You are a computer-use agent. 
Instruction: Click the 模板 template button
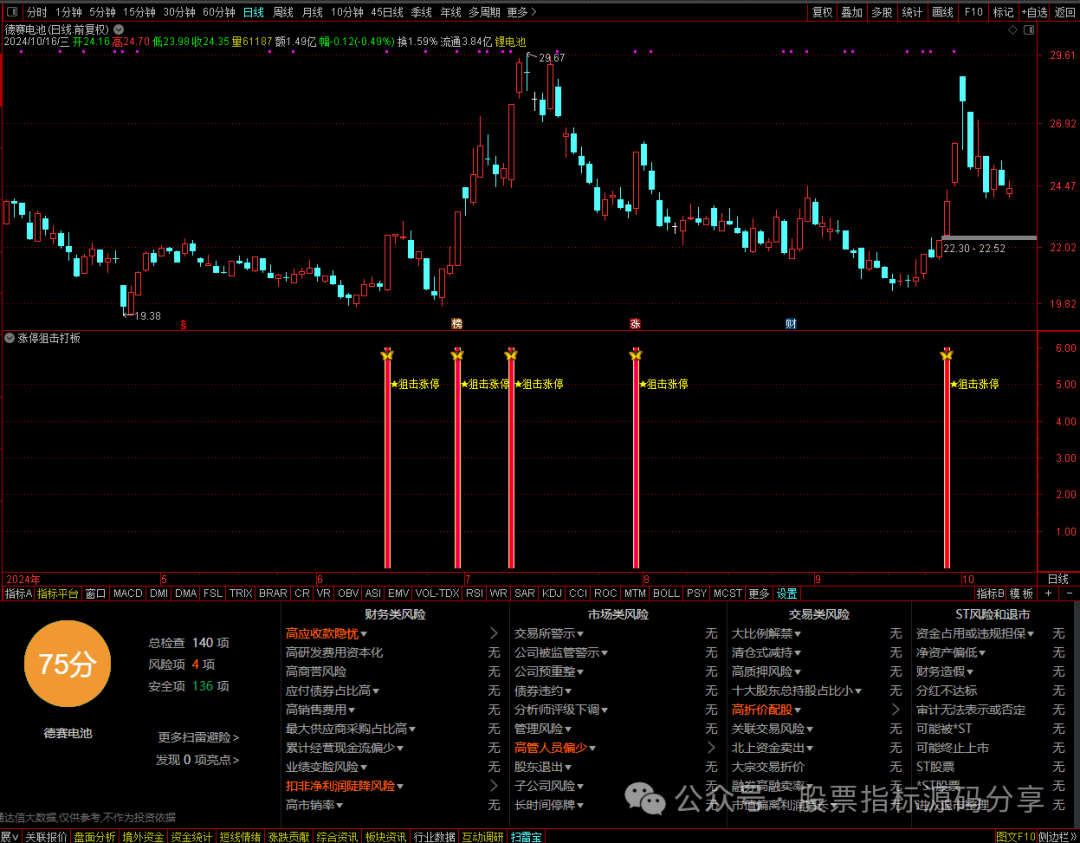[x=1022, y=593]
